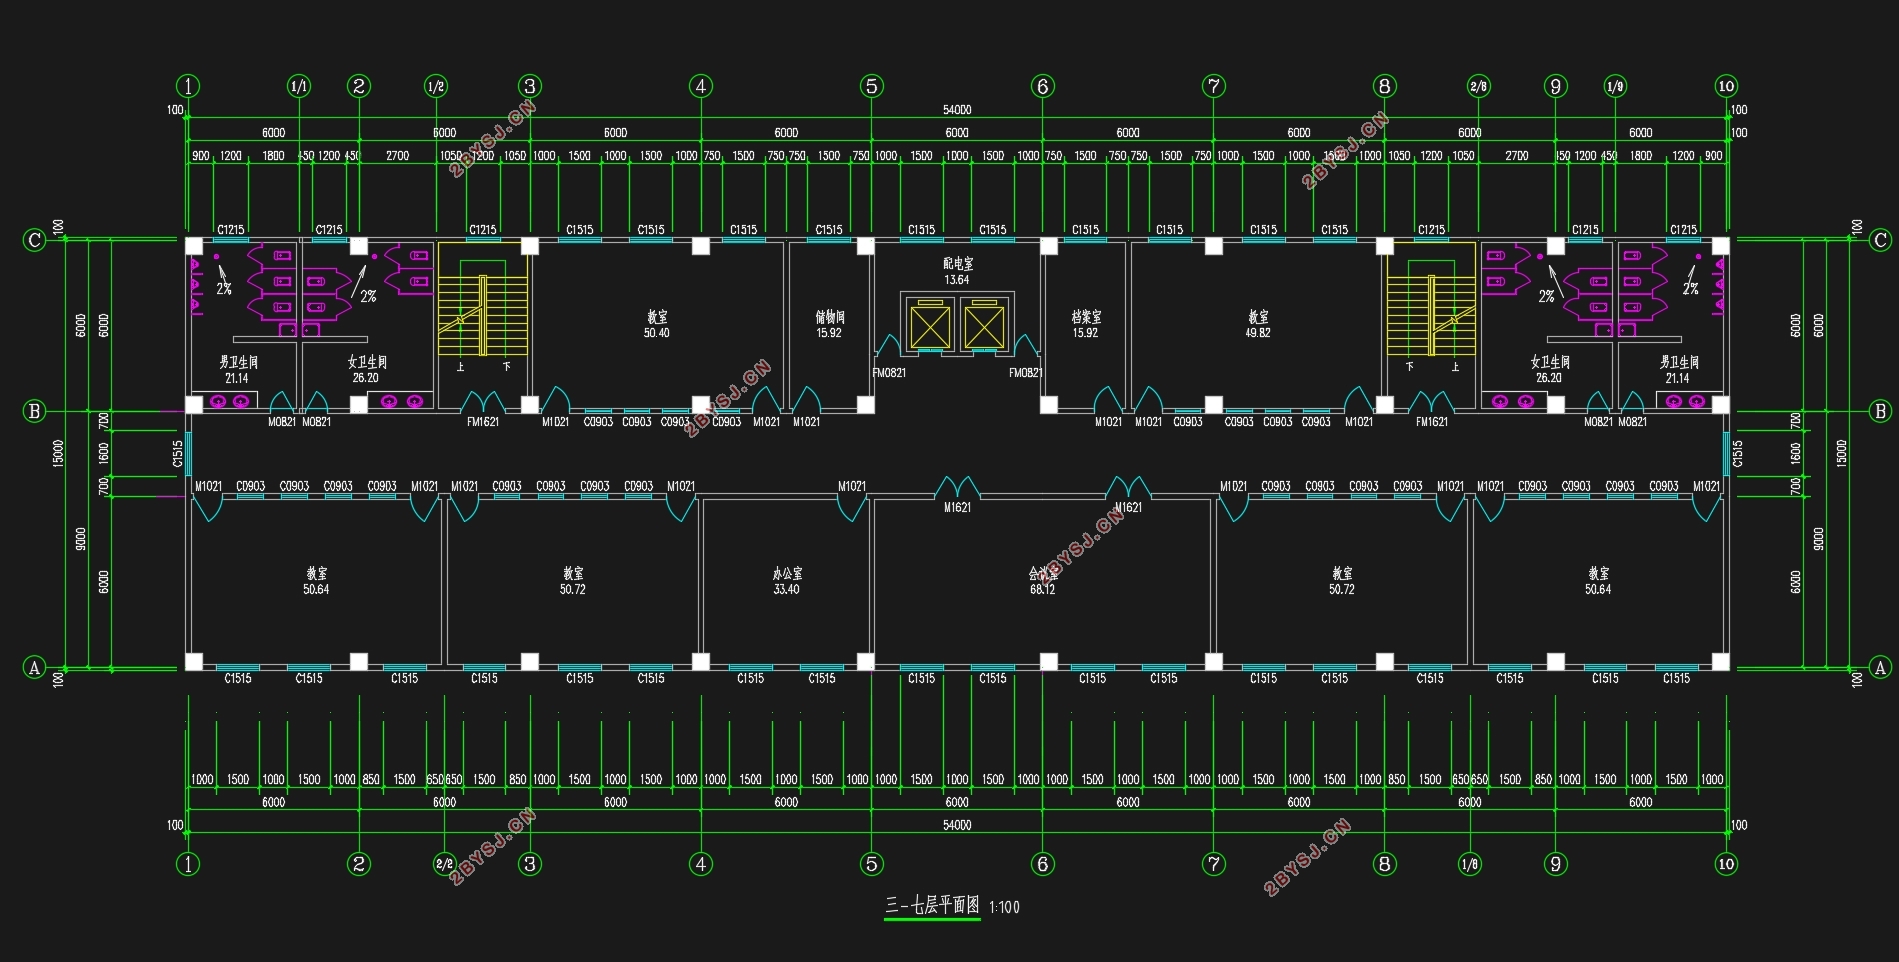Select grid axis bubble 1/2
The width and height of the screenshot is (1899, 962).
tap(436, 86)
